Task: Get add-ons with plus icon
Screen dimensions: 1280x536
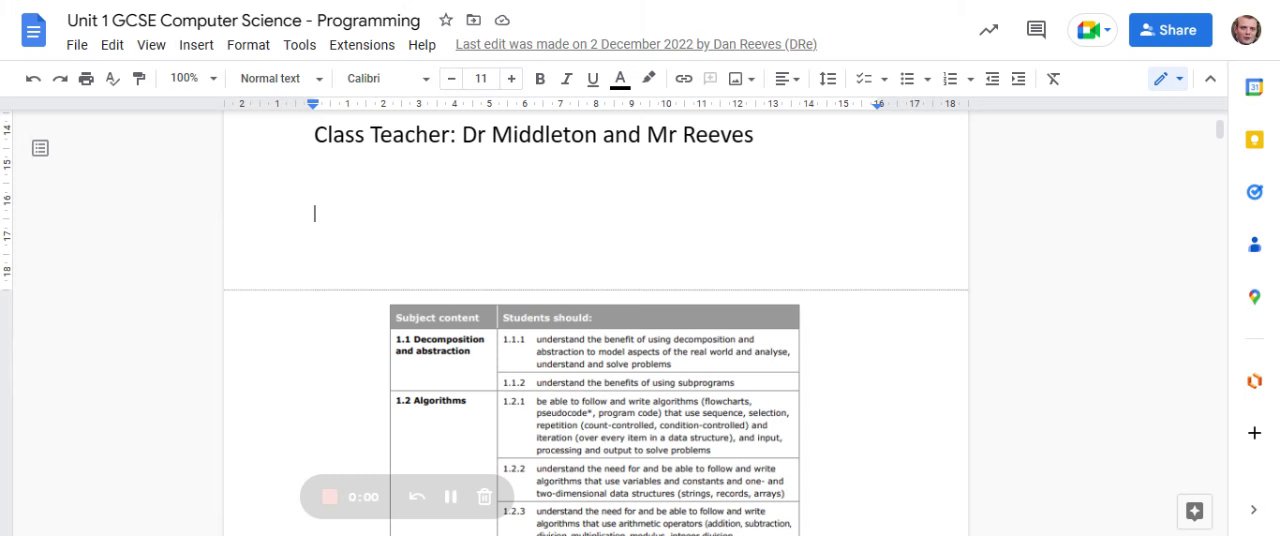Action: [x=1254, y=433]
